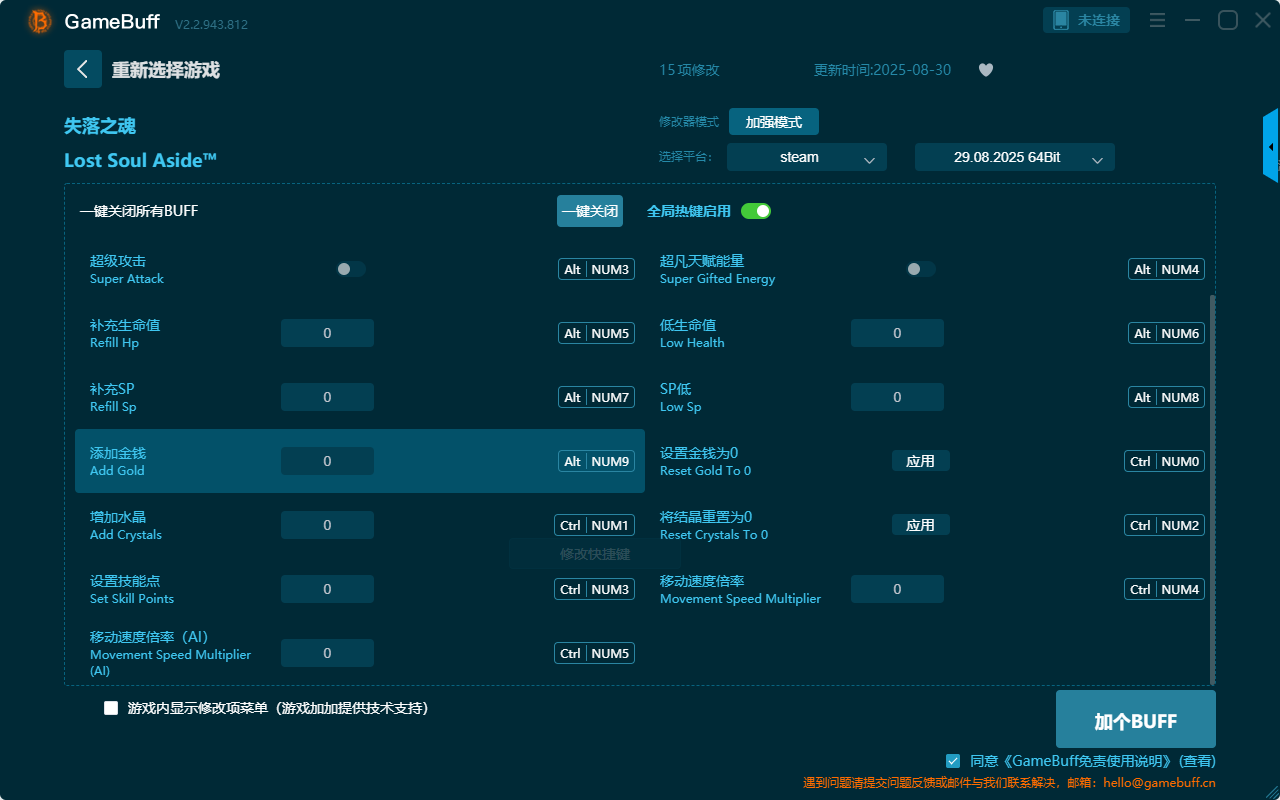Viewport: 1280px width, 800px height.
Task: Click Alt NUM6 hotkey for Low Health
Action: click(x=1166, y=333)
